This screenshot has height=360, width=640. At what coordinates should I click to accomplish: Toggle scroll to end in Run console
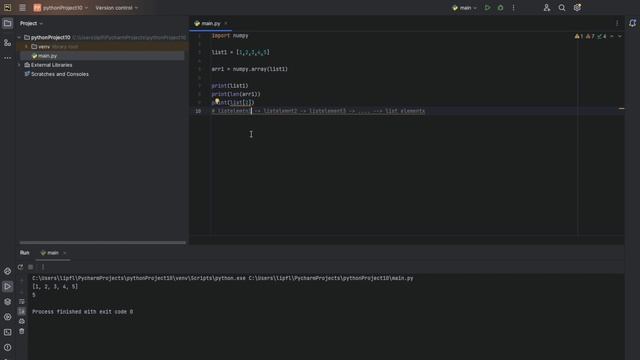pos(22,311)
